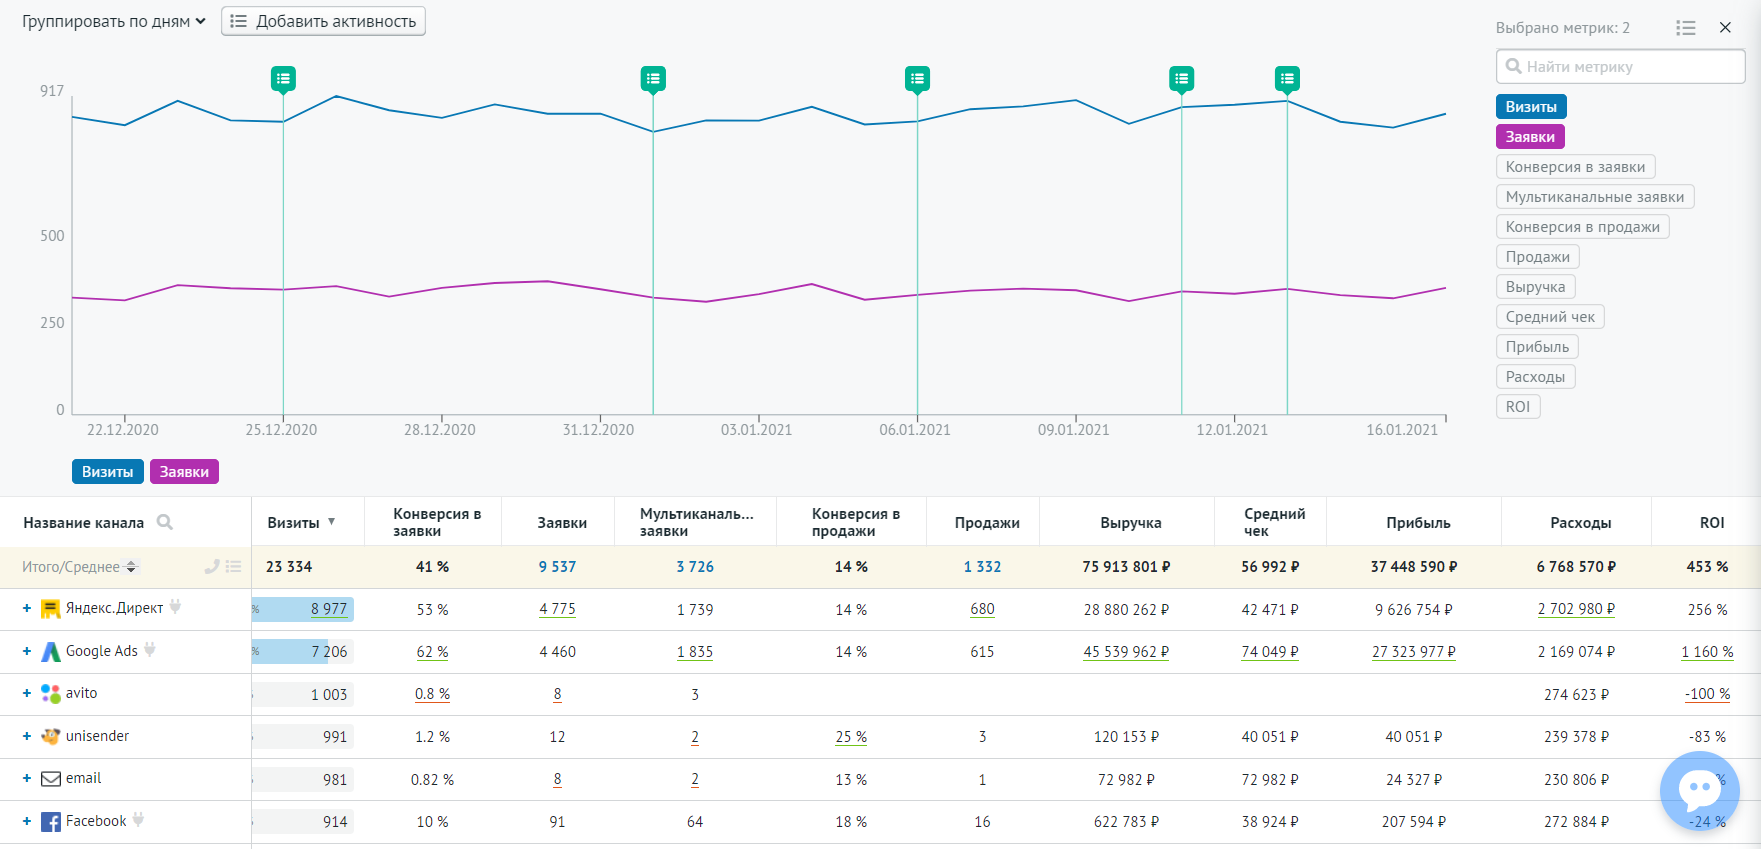1761x849 pixels.
Task: Focus the Найти метрику search field
Action: (1620, 66)
